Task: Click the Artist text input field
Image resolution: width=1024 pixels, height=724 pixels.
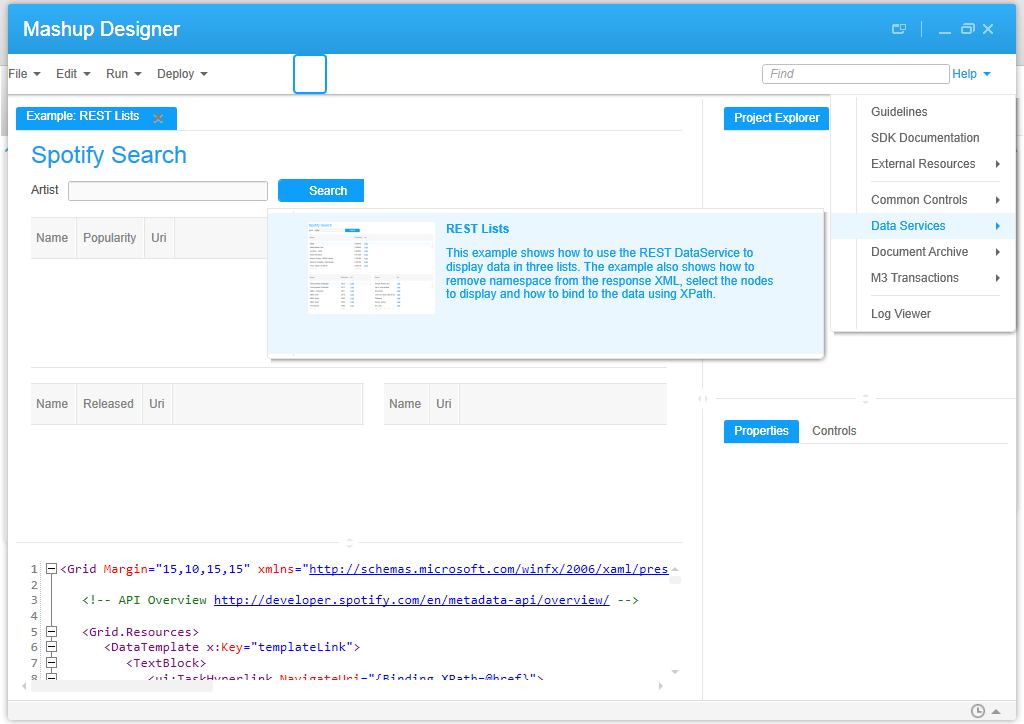Action: tap(168, 191)
